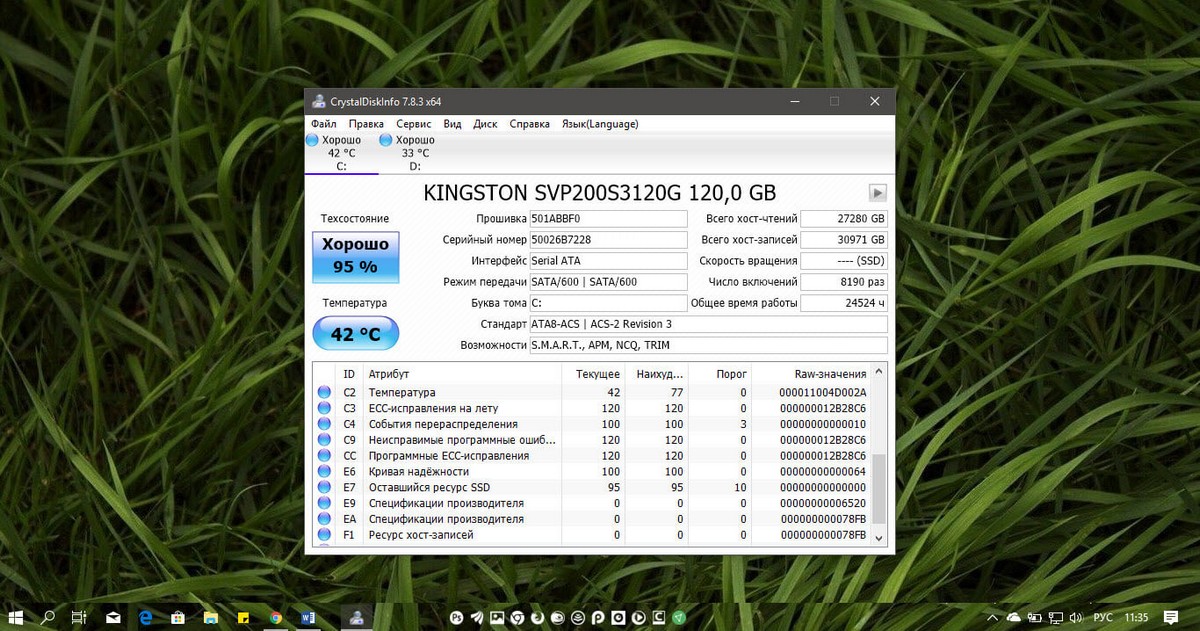Screen dimensions: 1200x631
Task: Click the Атрибут column header
Action: pyautogui.click(x=462, y=374)
